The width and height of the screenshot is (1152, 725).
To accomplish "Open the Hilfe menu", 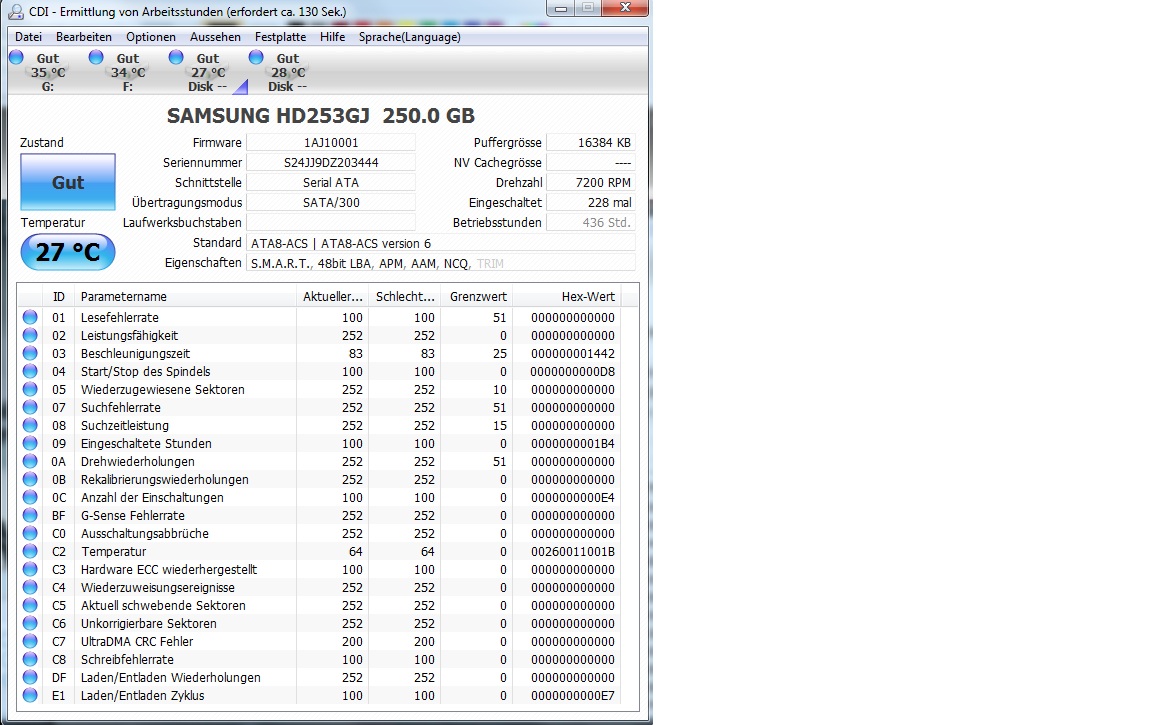I will point(332,37).
